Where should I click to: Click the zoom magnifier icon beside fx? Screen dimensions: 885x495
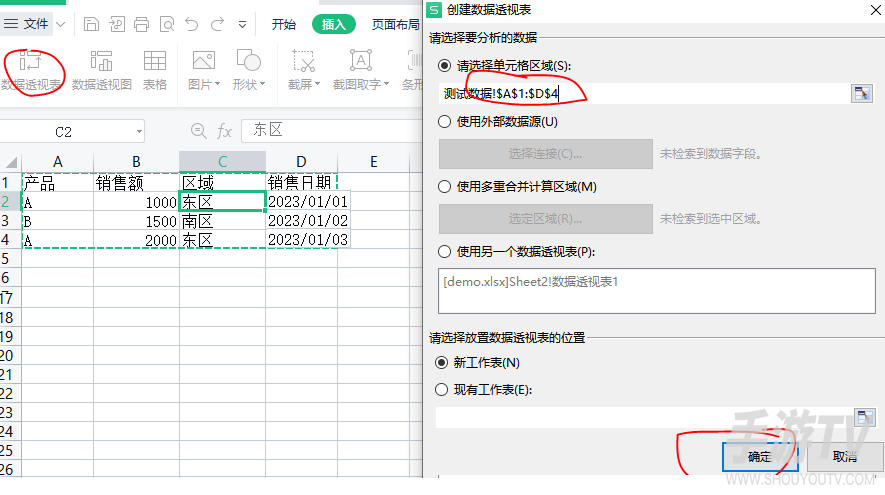[198, 131]
